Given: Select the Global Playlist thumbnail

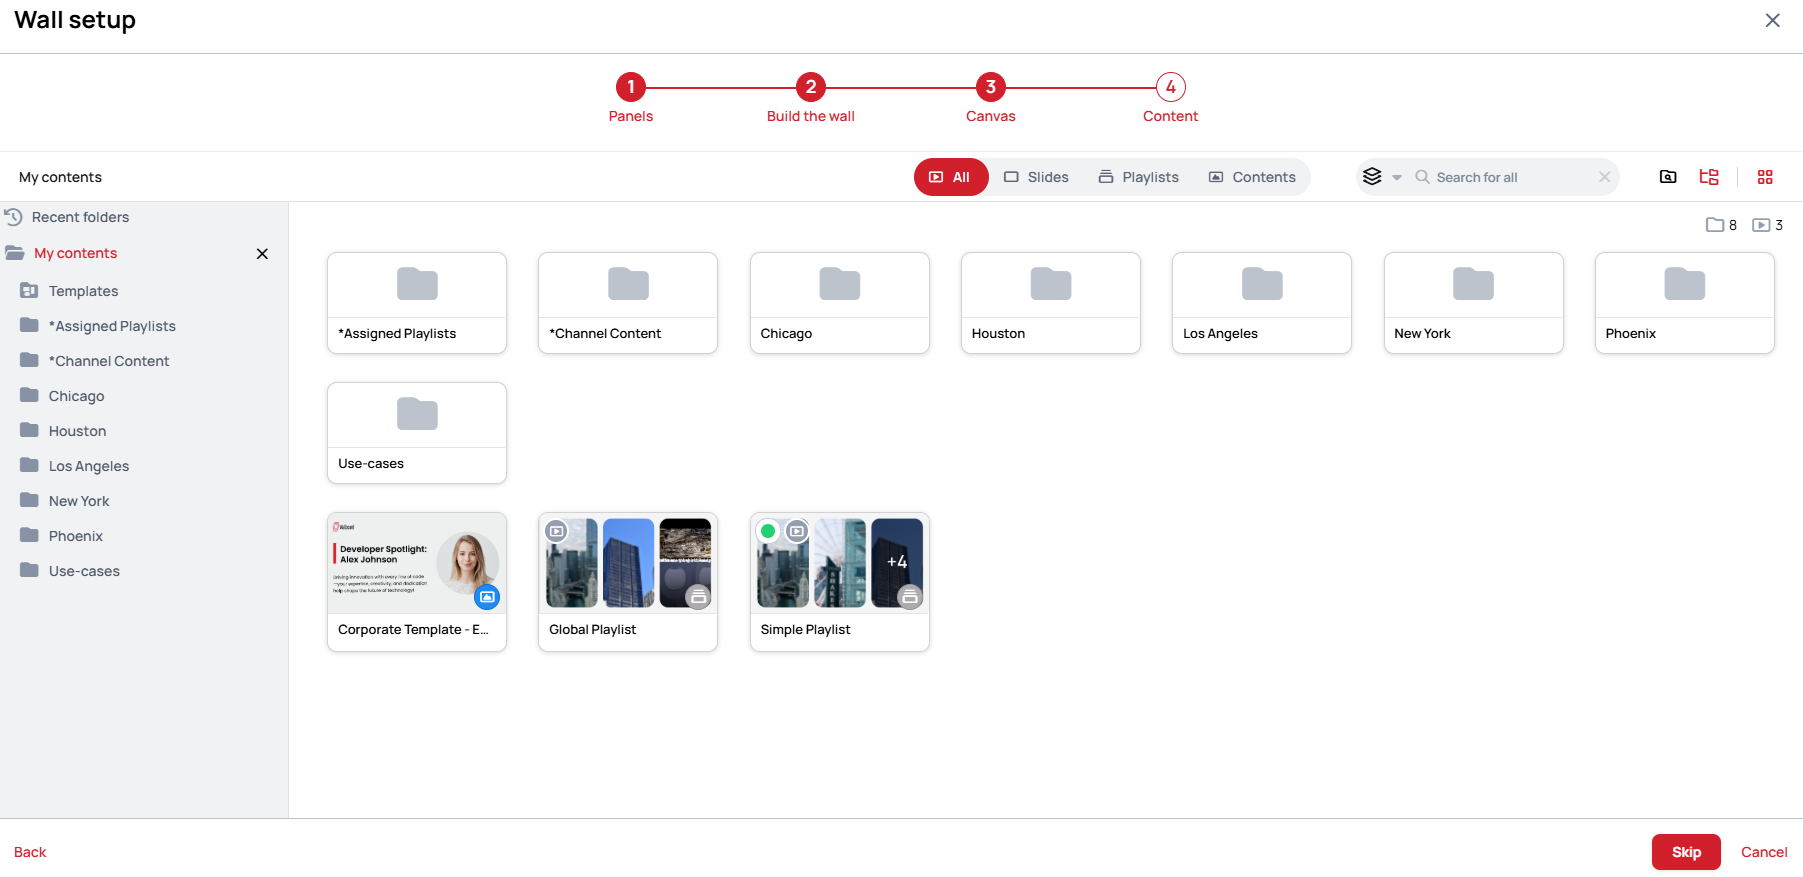Looking at the screenshot, I should point(628,563).
